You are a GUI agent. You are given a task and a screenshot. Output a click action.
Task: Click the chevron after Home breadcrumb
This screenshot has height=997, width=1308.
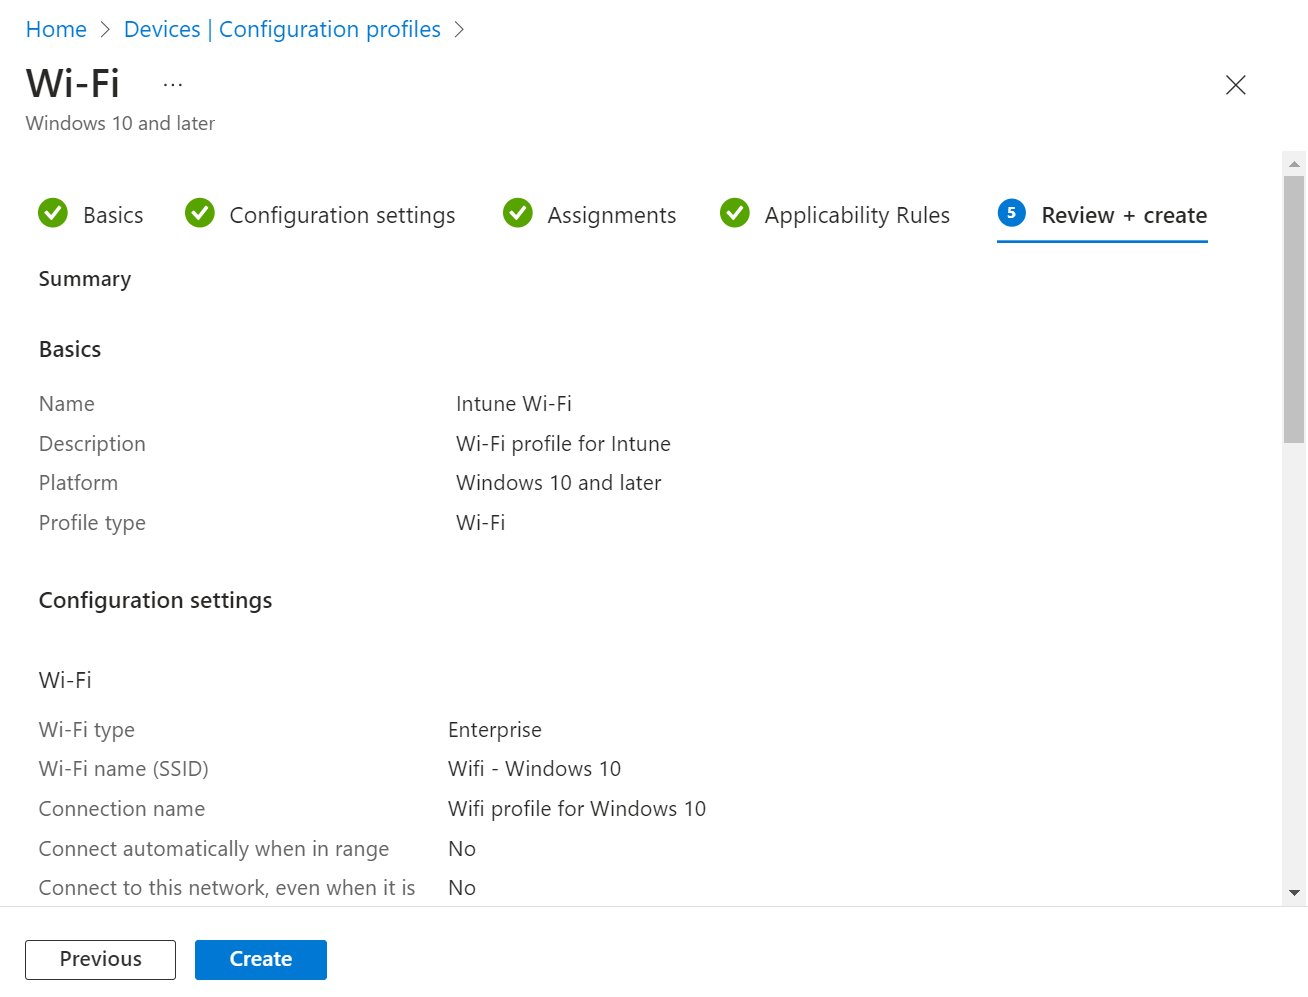click(x=105, y=30)
